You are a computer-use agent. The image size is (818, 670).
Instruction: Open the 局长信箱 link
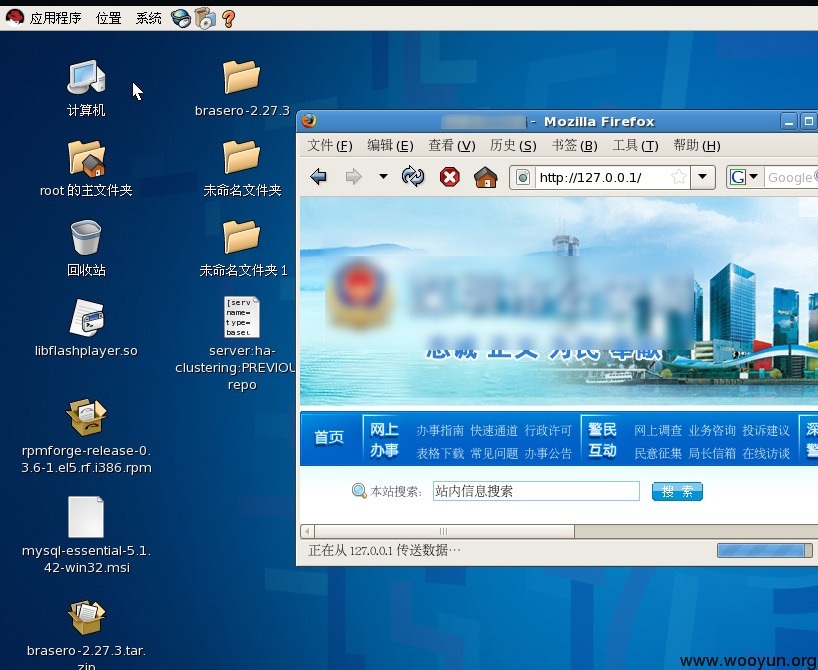point(712,453)
